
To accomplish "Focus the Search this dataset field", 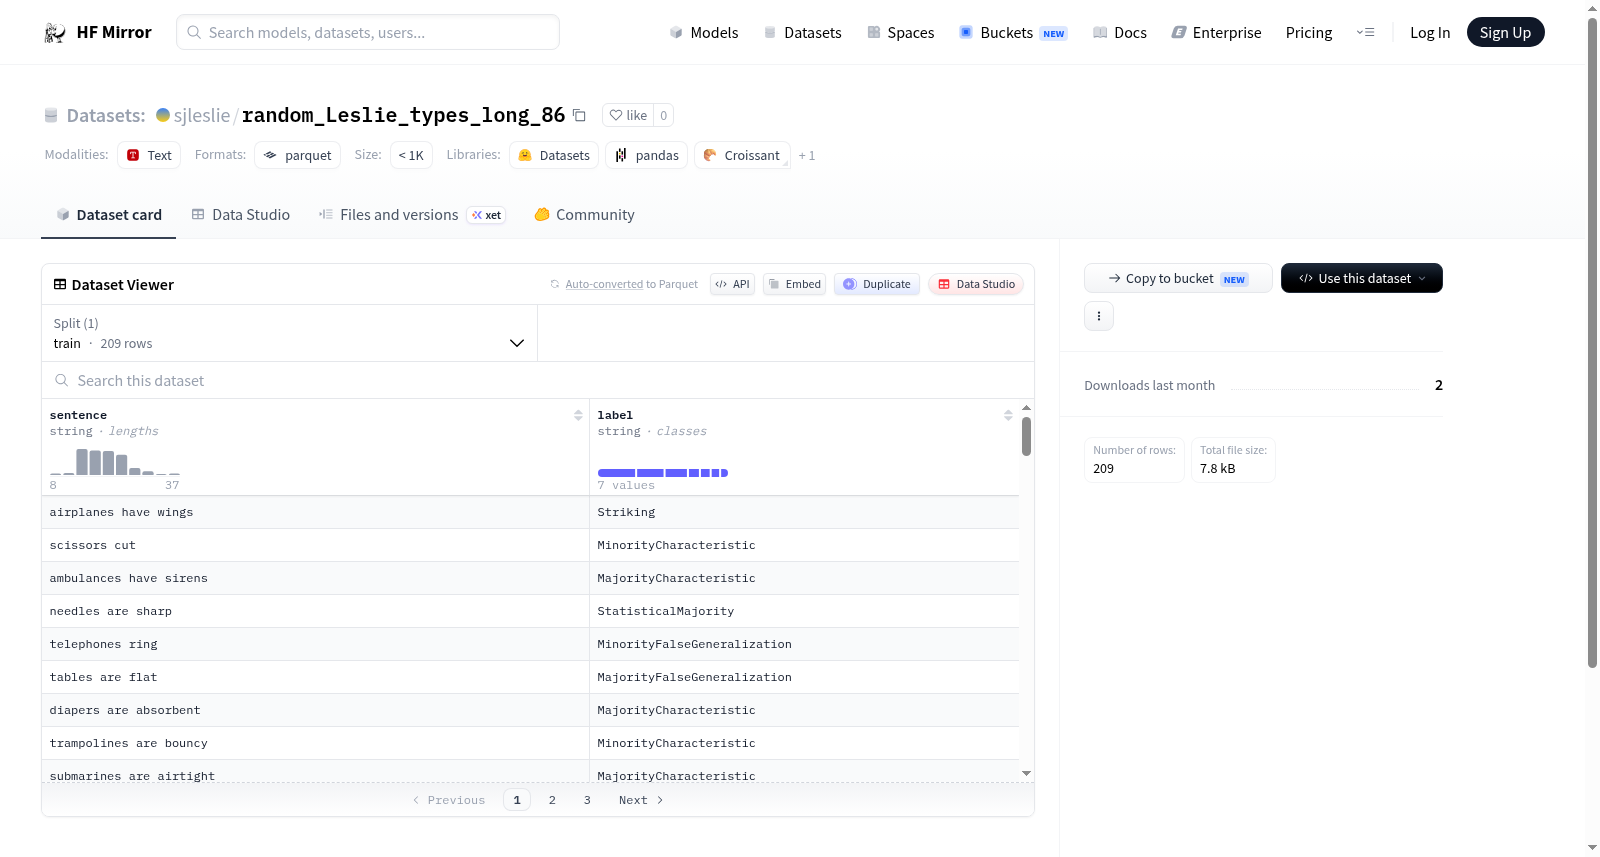I will 538,381.
